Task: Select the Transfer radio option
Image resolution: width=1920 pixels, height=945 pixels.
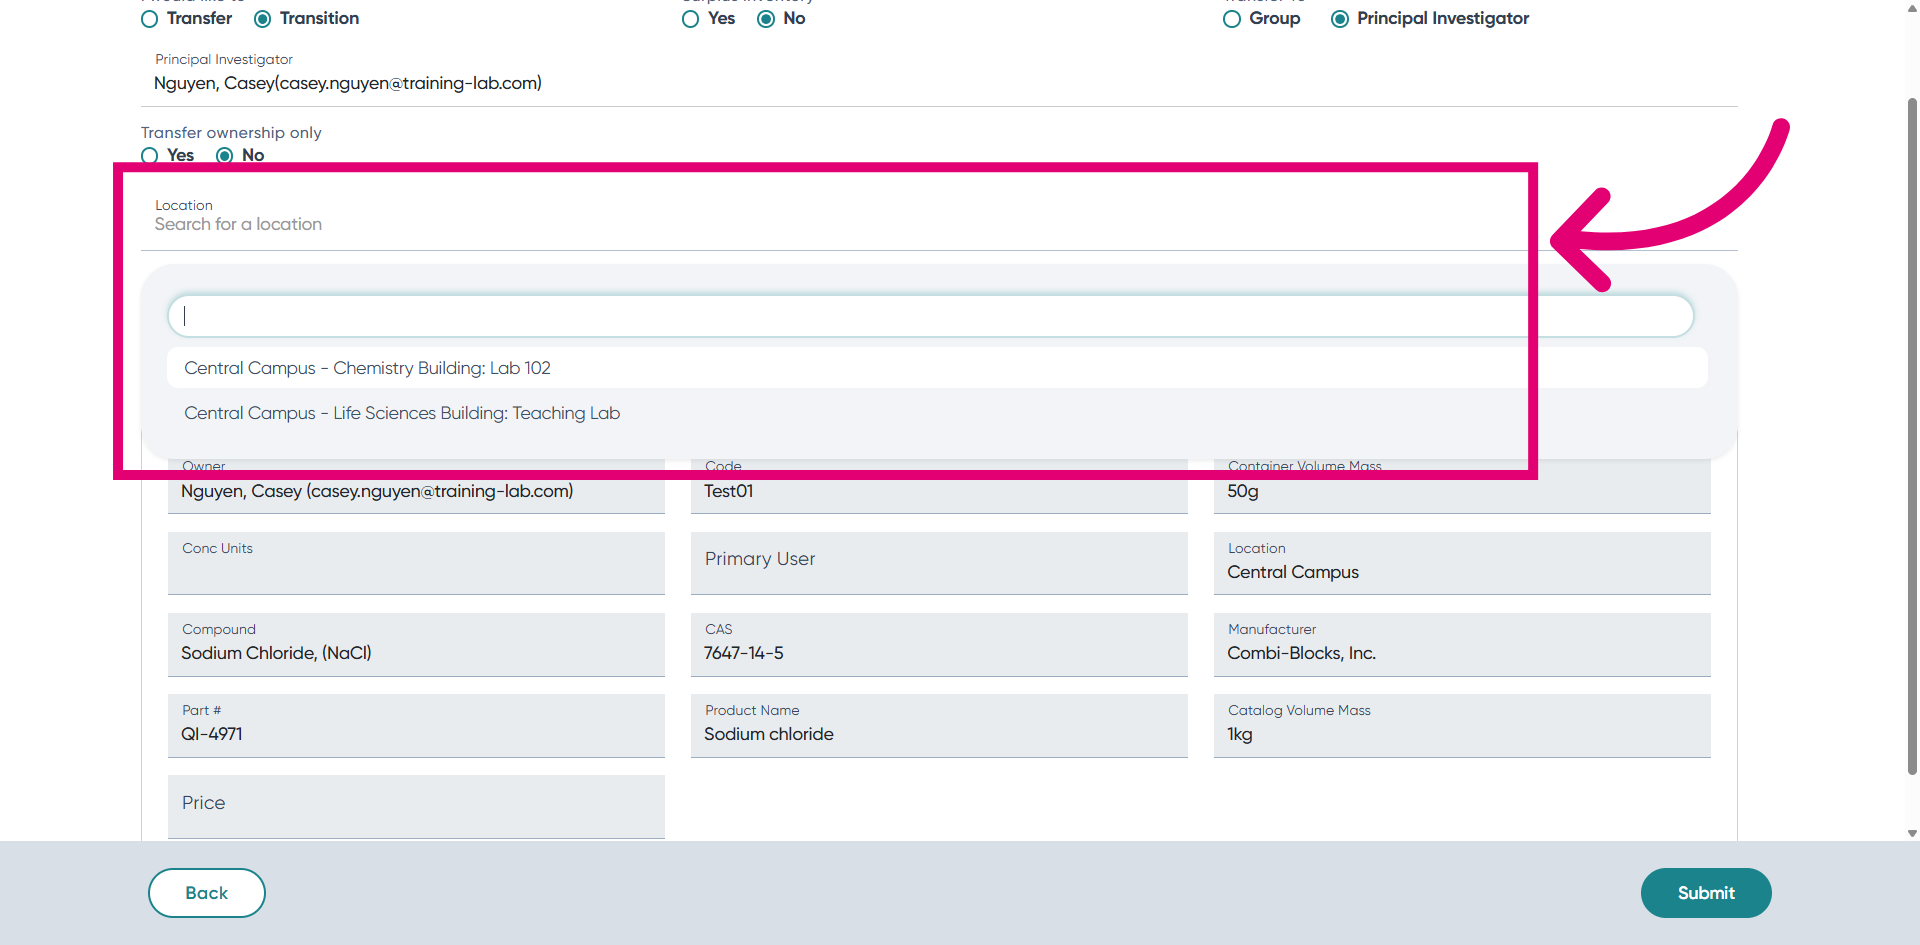Action: click(x=150, y=19)
